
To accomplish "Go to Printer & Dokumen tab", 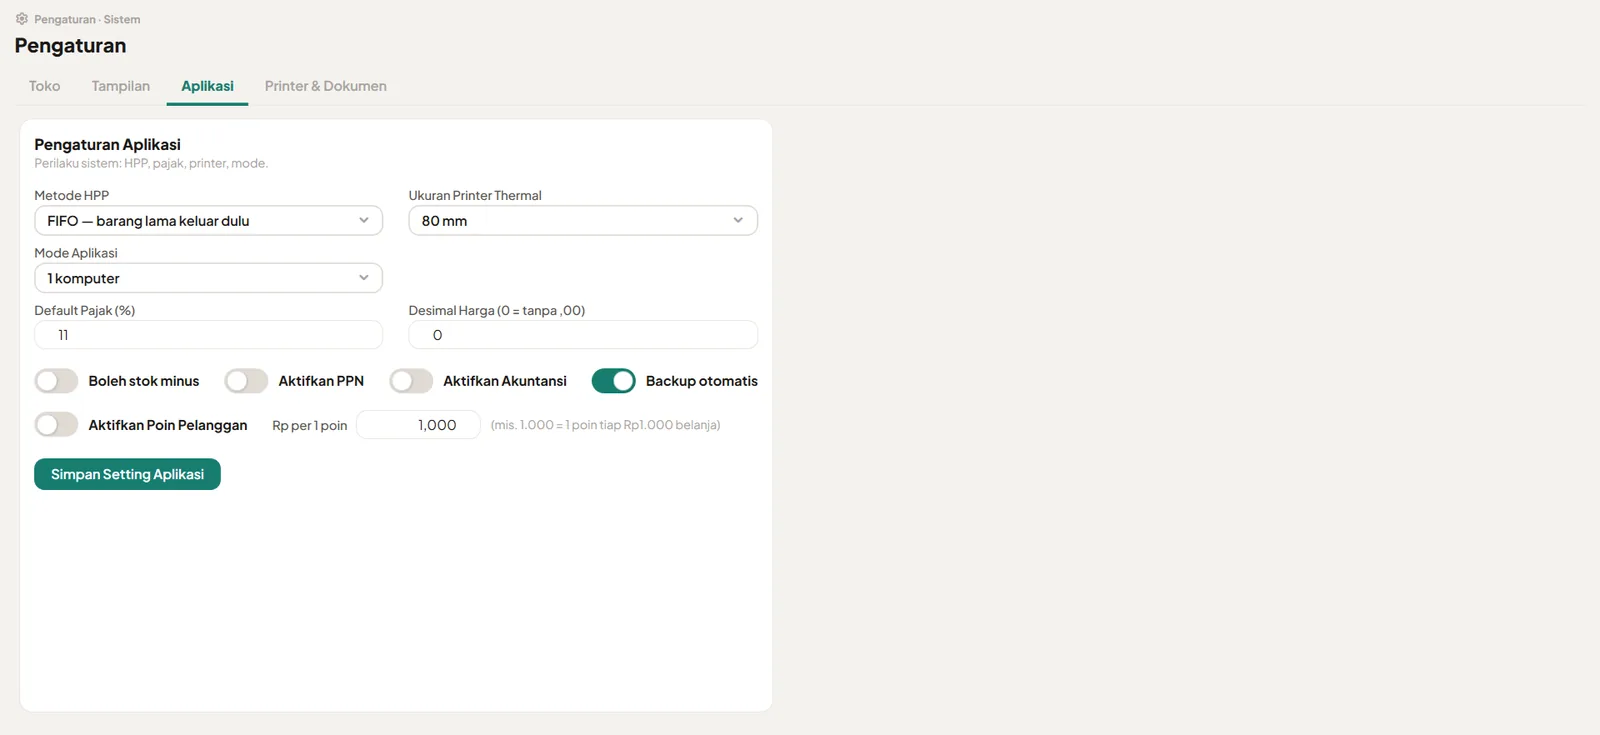I will [x=326, y=86].
